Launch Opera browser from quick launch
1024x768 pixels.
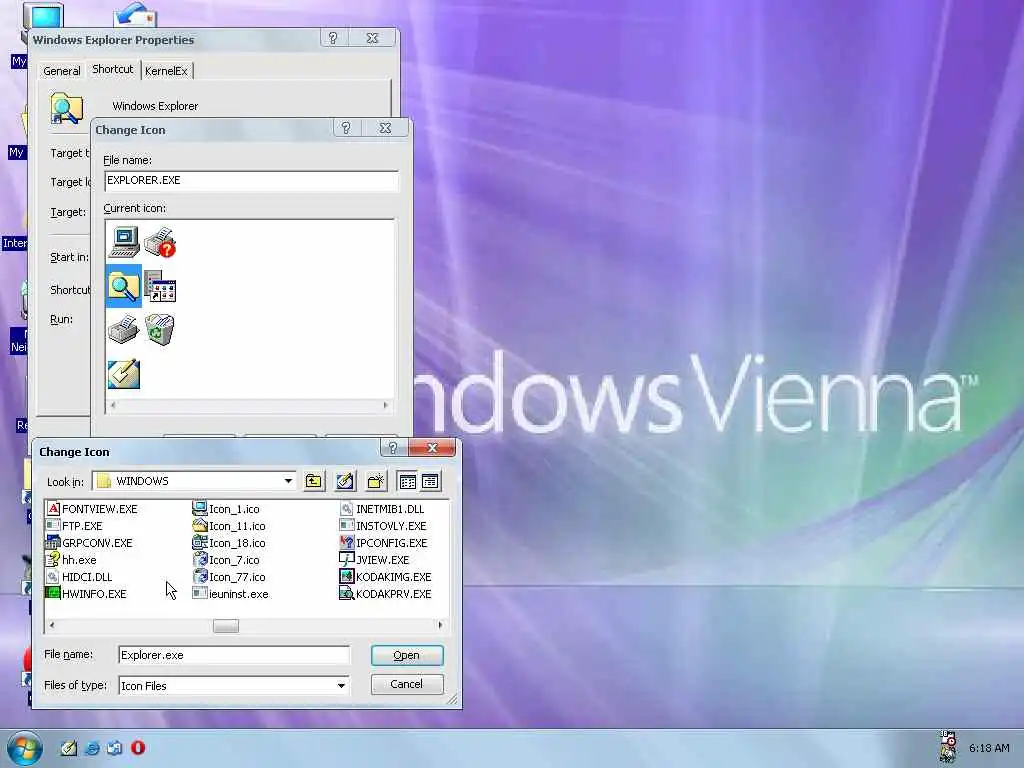[x=138, y=748]
